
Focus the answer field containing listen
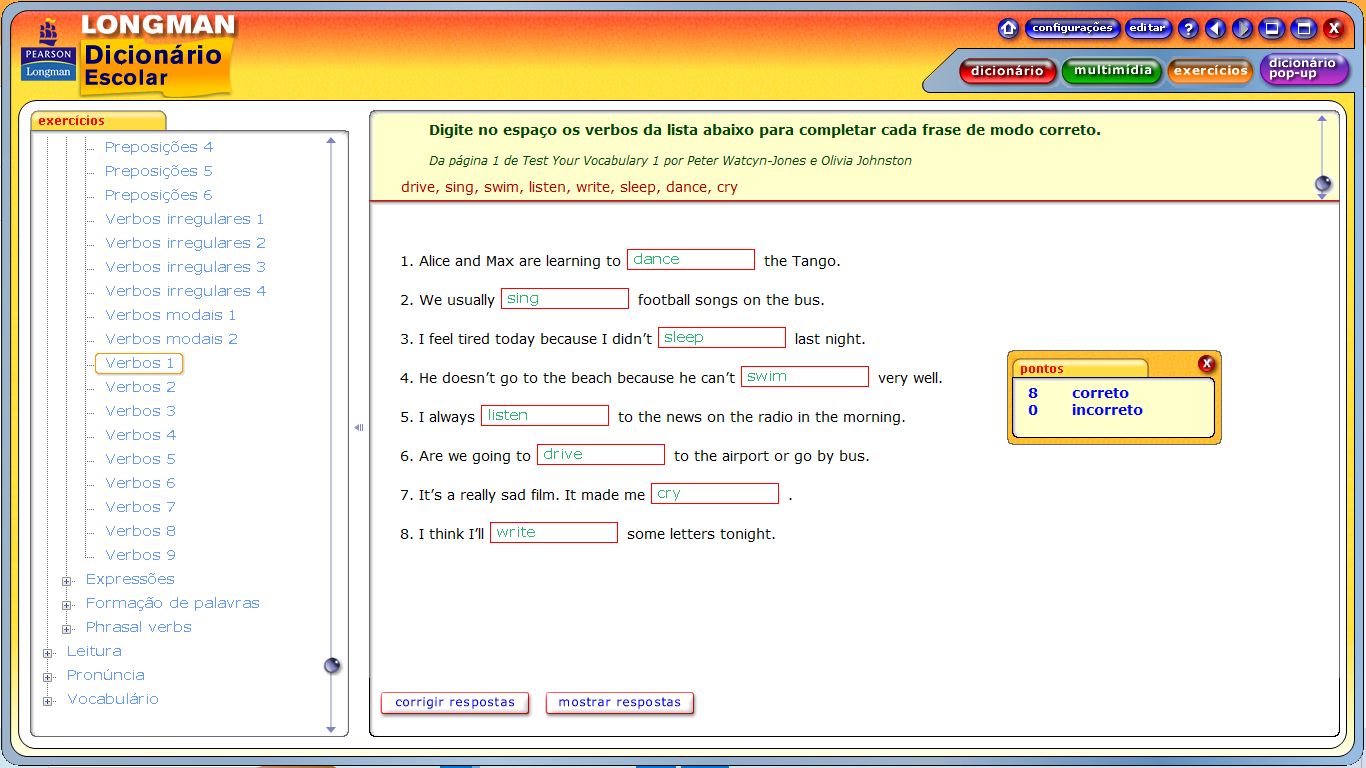[x=545, y=416]
